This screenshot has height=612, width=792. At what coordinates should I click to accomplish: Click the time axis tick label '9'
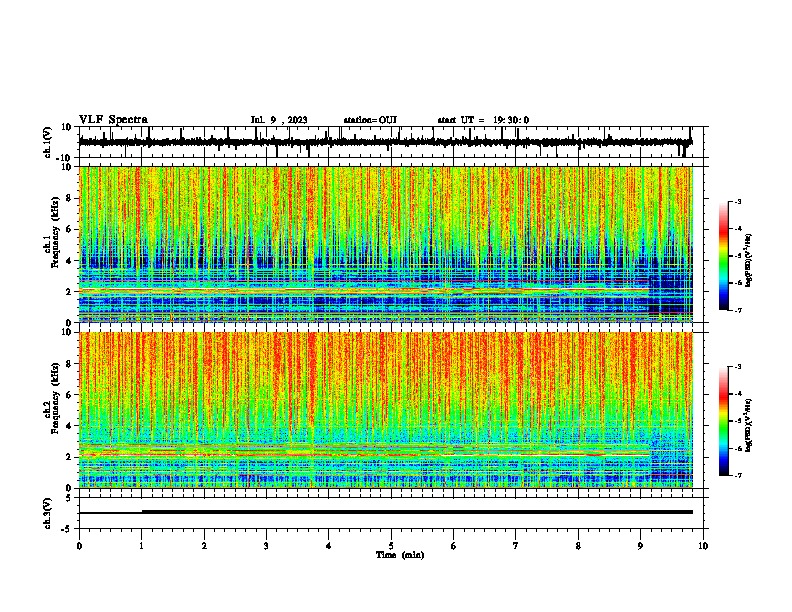640,546
